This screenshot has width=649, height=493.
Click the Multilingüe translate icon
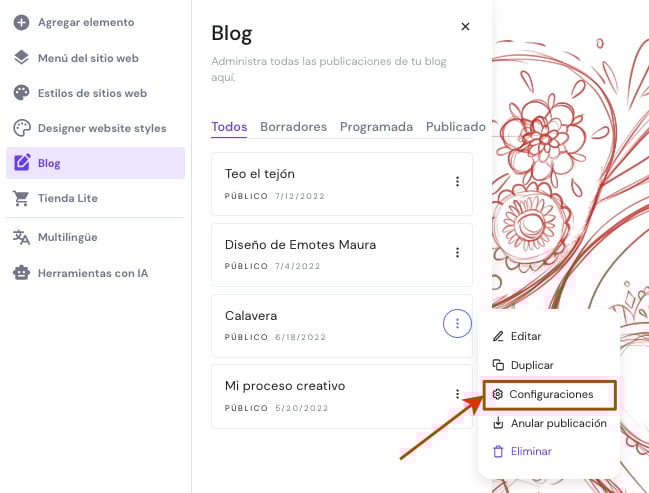click(x=21, y=237)
